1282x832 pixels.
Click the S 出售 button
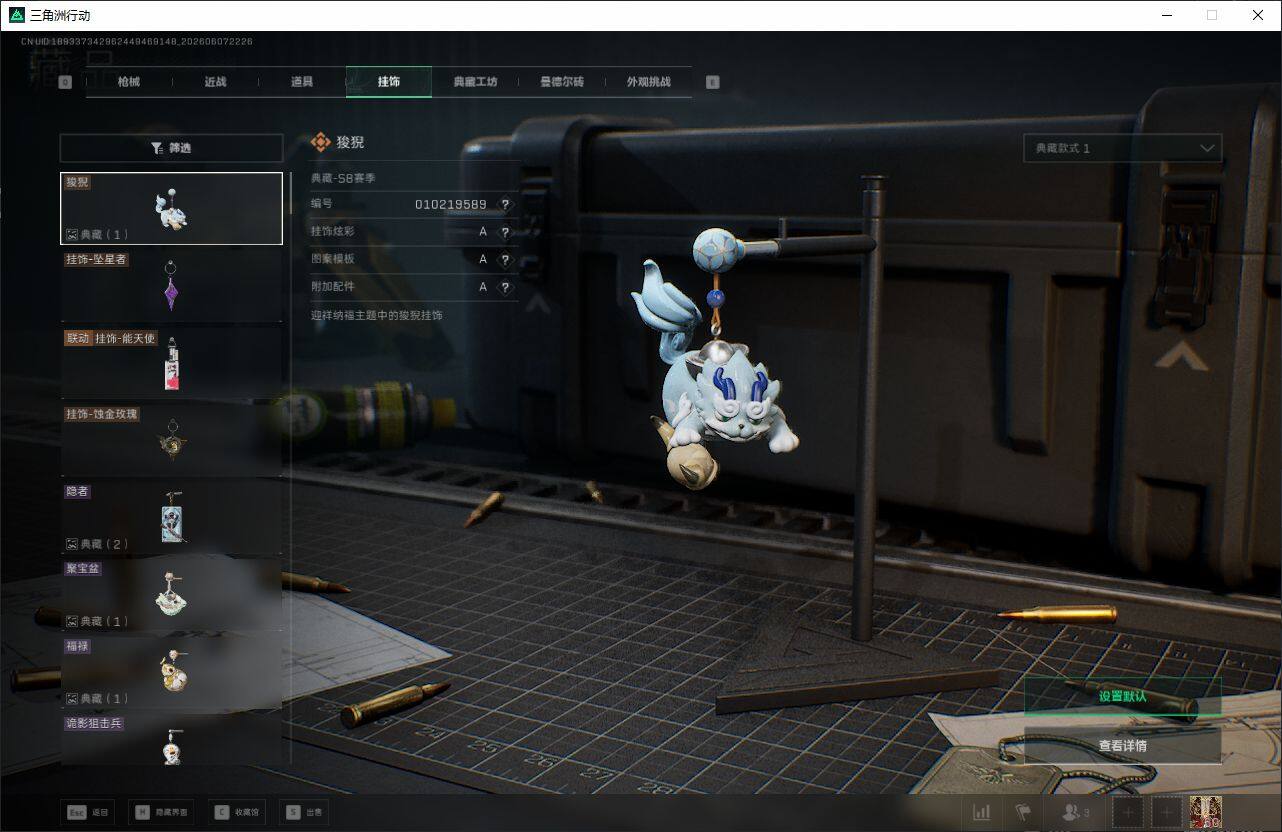point(304,813)
